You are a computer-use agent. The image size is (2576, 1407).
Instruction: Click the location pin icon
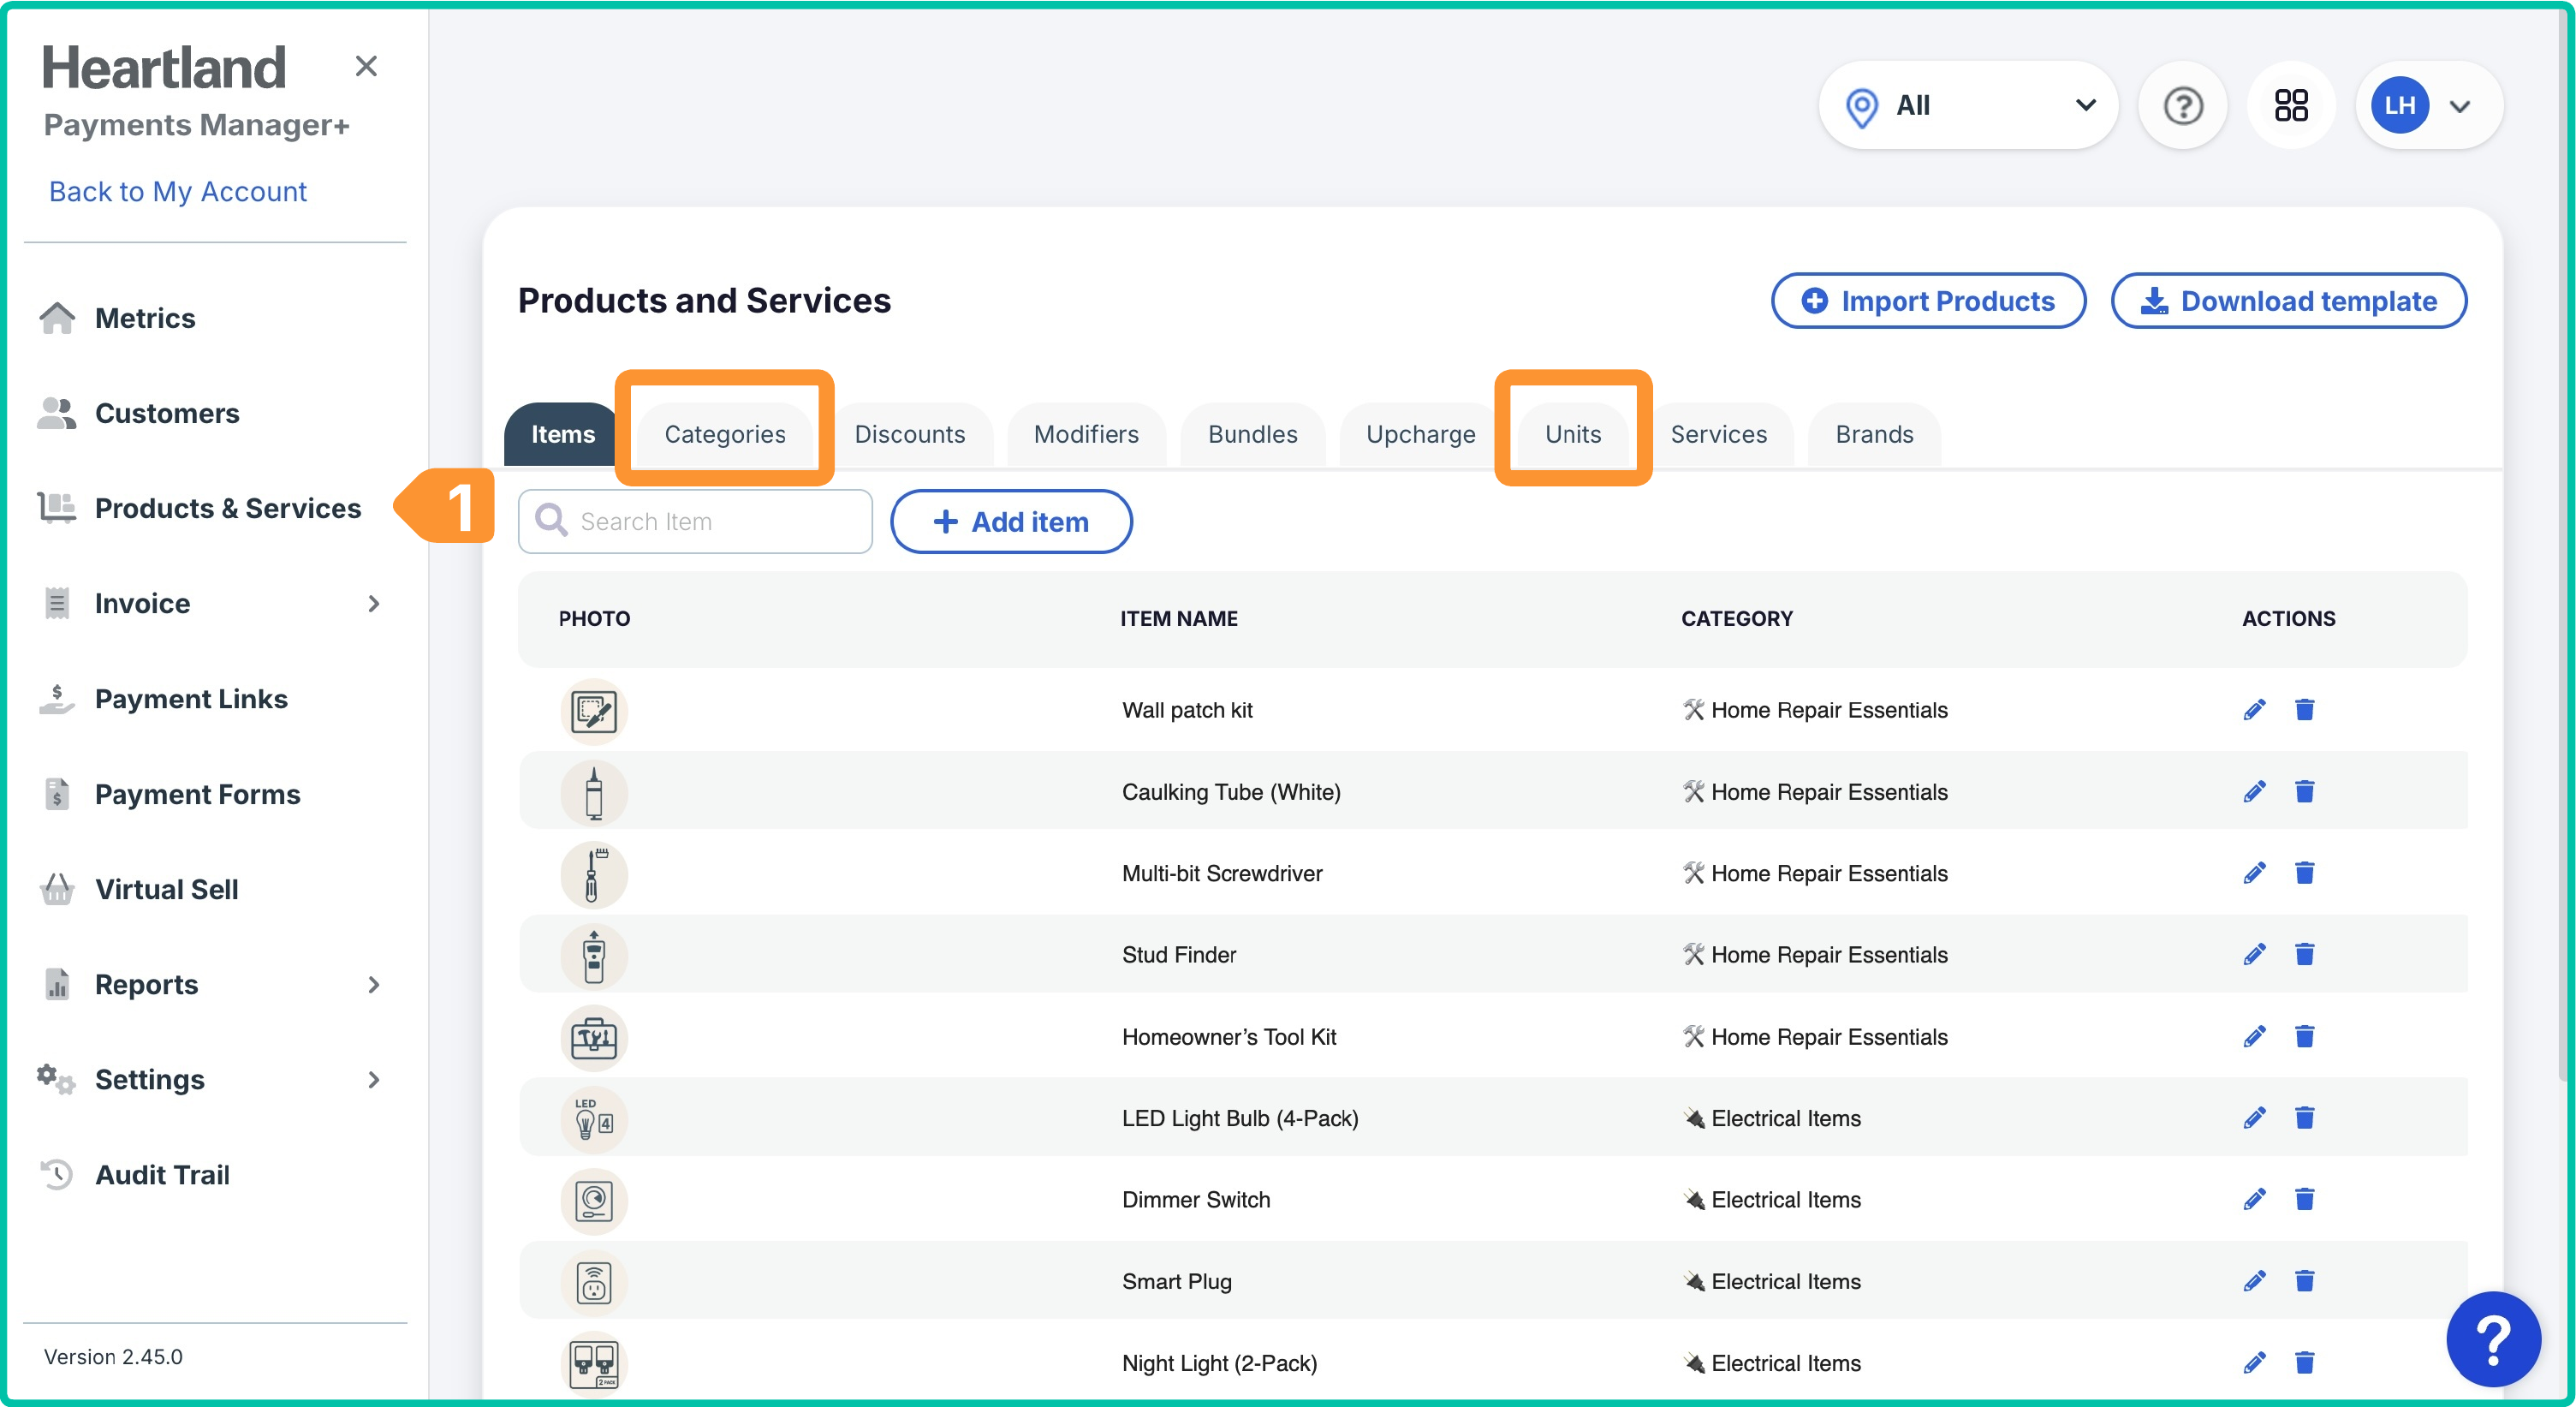pos(1861,107)
